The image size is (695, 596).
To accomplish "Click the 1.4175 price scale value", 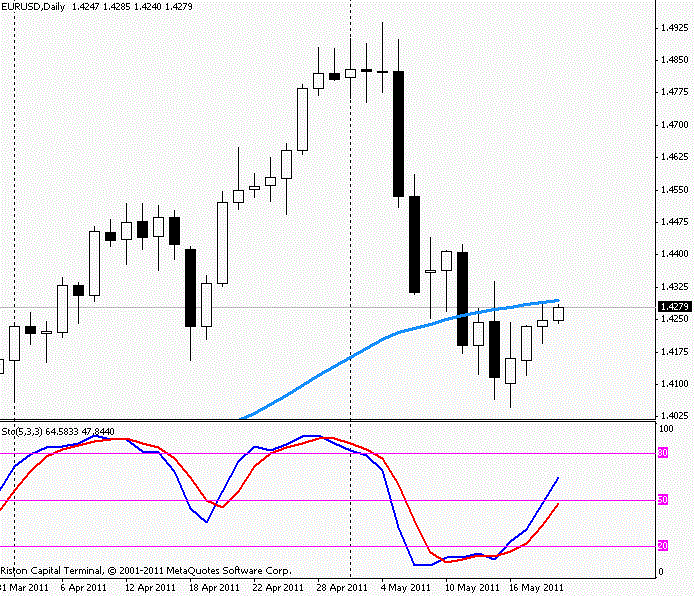I will click(675, 352).
